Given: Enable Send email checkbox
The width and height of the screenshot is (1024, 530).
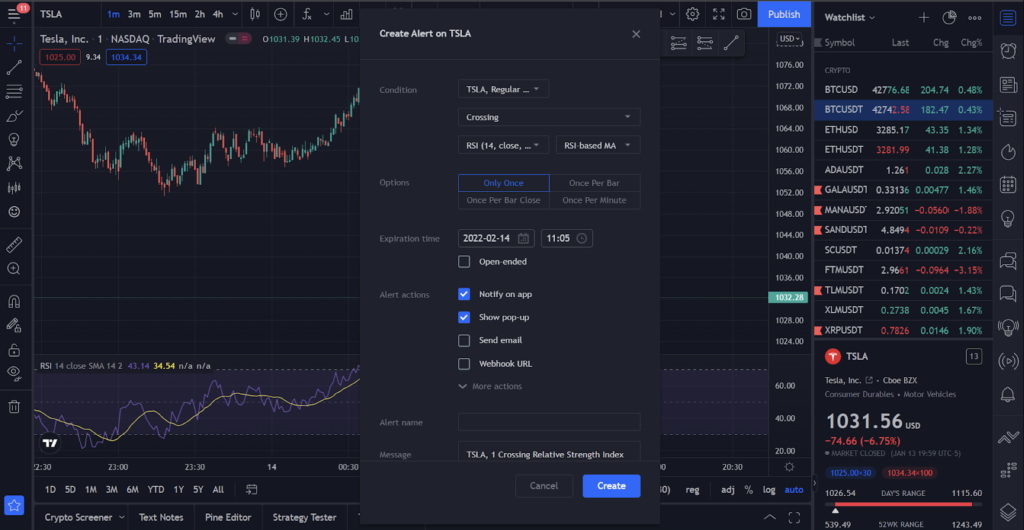Looking at the screenshot, I should click(464, 340).
